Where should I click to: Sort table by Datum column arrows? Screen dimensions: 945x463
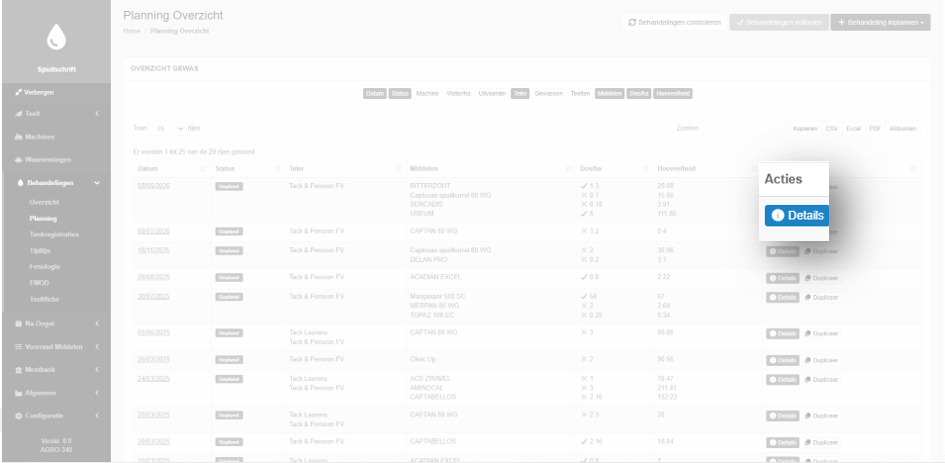coord(202,169)
